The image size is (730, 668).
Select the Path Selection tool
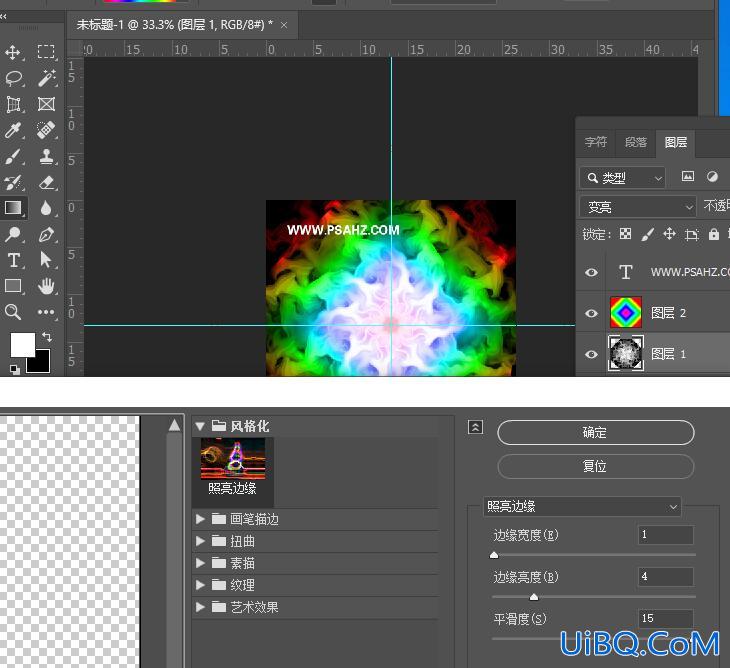(x=46, y=259)
